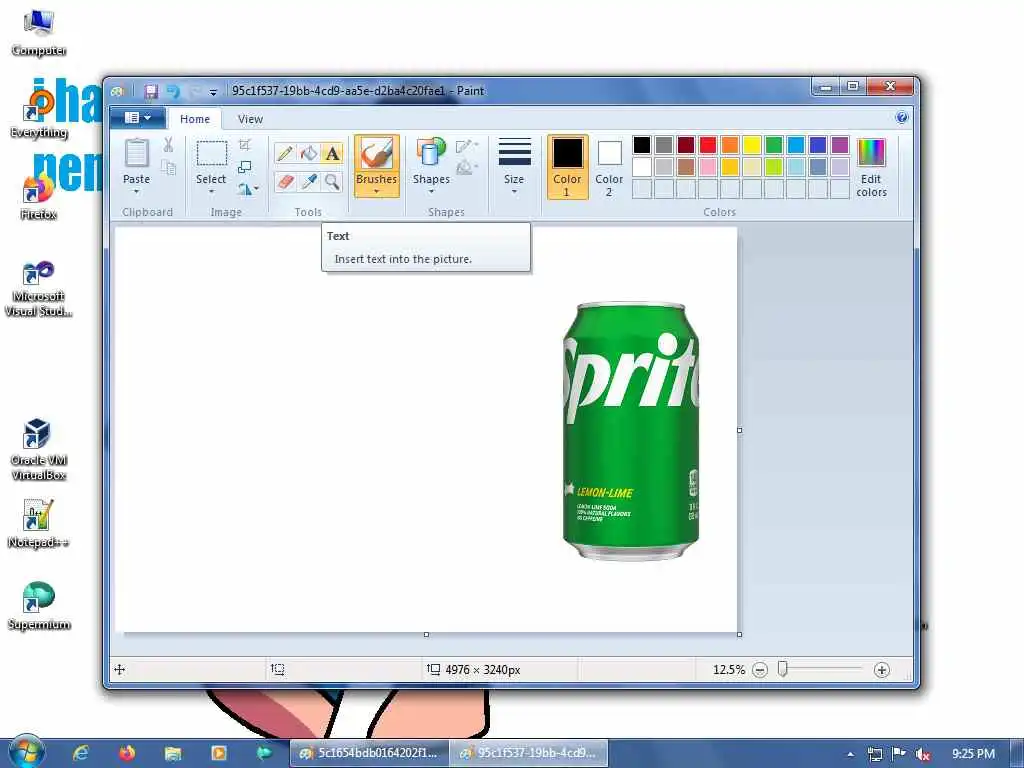Click the rectangular Select tool button
1024x768 pixels.
click(212, 154)
